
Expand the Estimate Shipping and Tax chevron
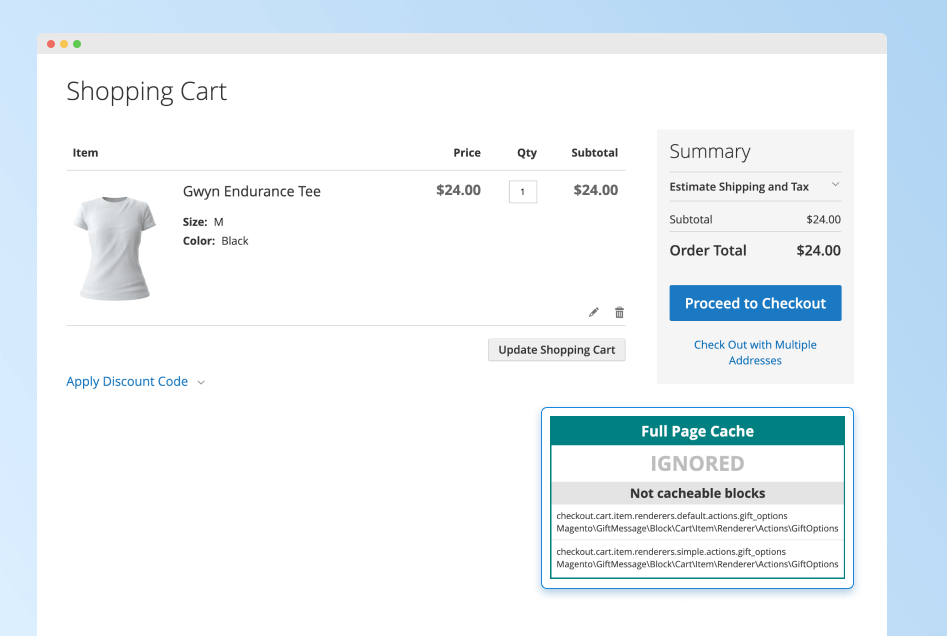click(835, 186)
